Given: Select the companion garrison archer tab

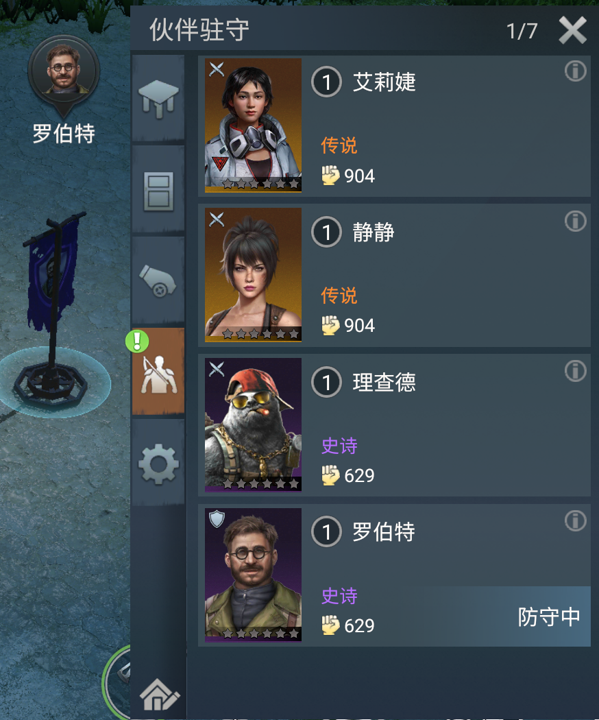Looking at the screenshot, I should tap(158, 371).
